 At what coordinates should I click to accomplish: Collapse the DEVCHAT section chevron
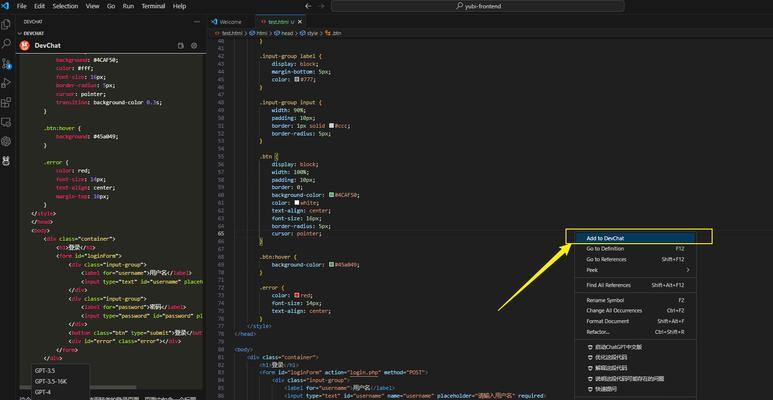(20, 33)
